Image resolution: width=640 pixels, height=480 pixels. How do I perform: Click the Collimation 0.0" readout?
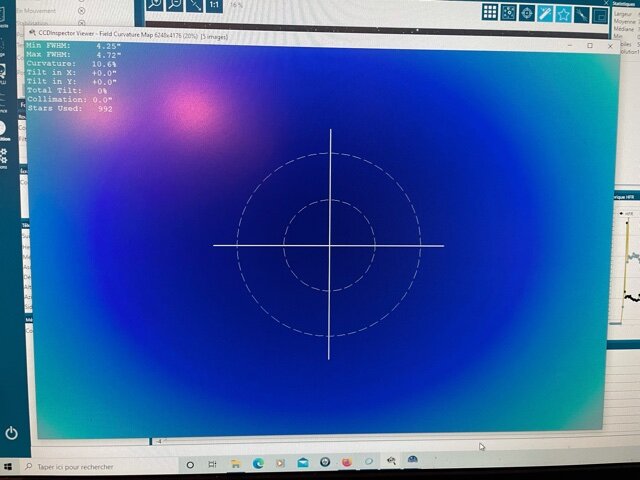pyautogui.click(x=69, y=100)
